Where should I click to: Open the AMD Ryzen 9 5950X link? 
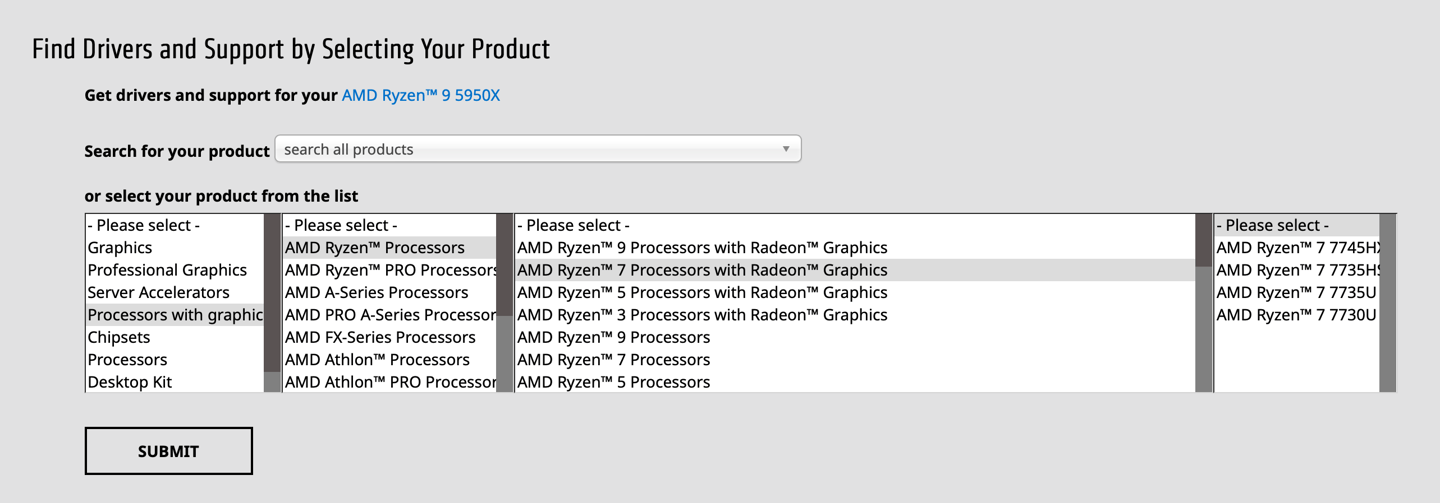point(420,95)
